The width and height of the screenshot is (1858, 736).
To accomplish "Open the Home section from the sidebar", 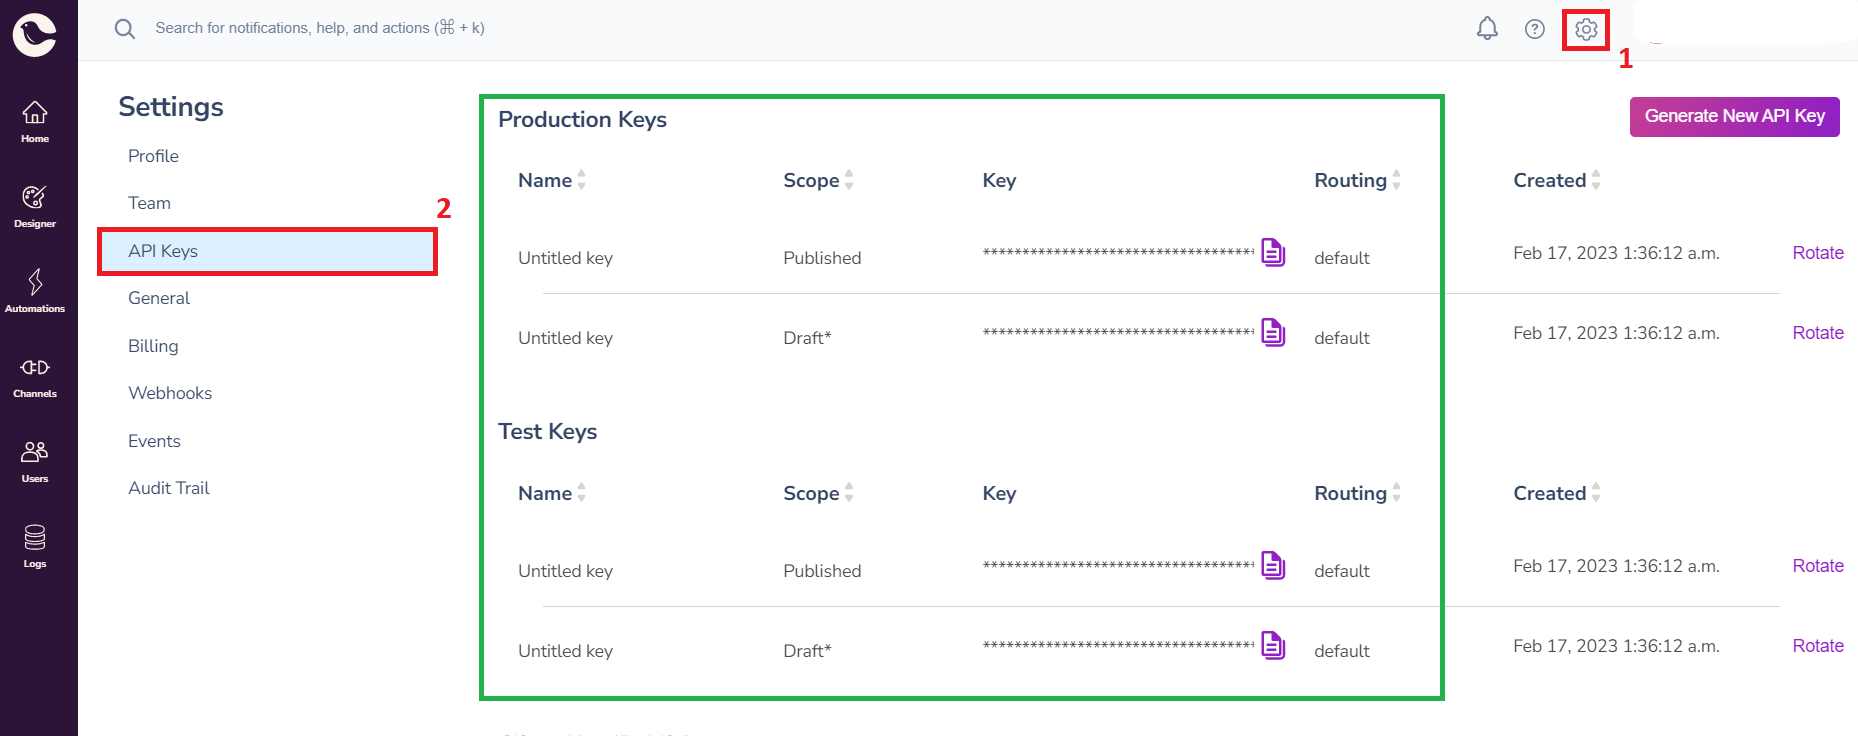I will click(x=35, y=118).
